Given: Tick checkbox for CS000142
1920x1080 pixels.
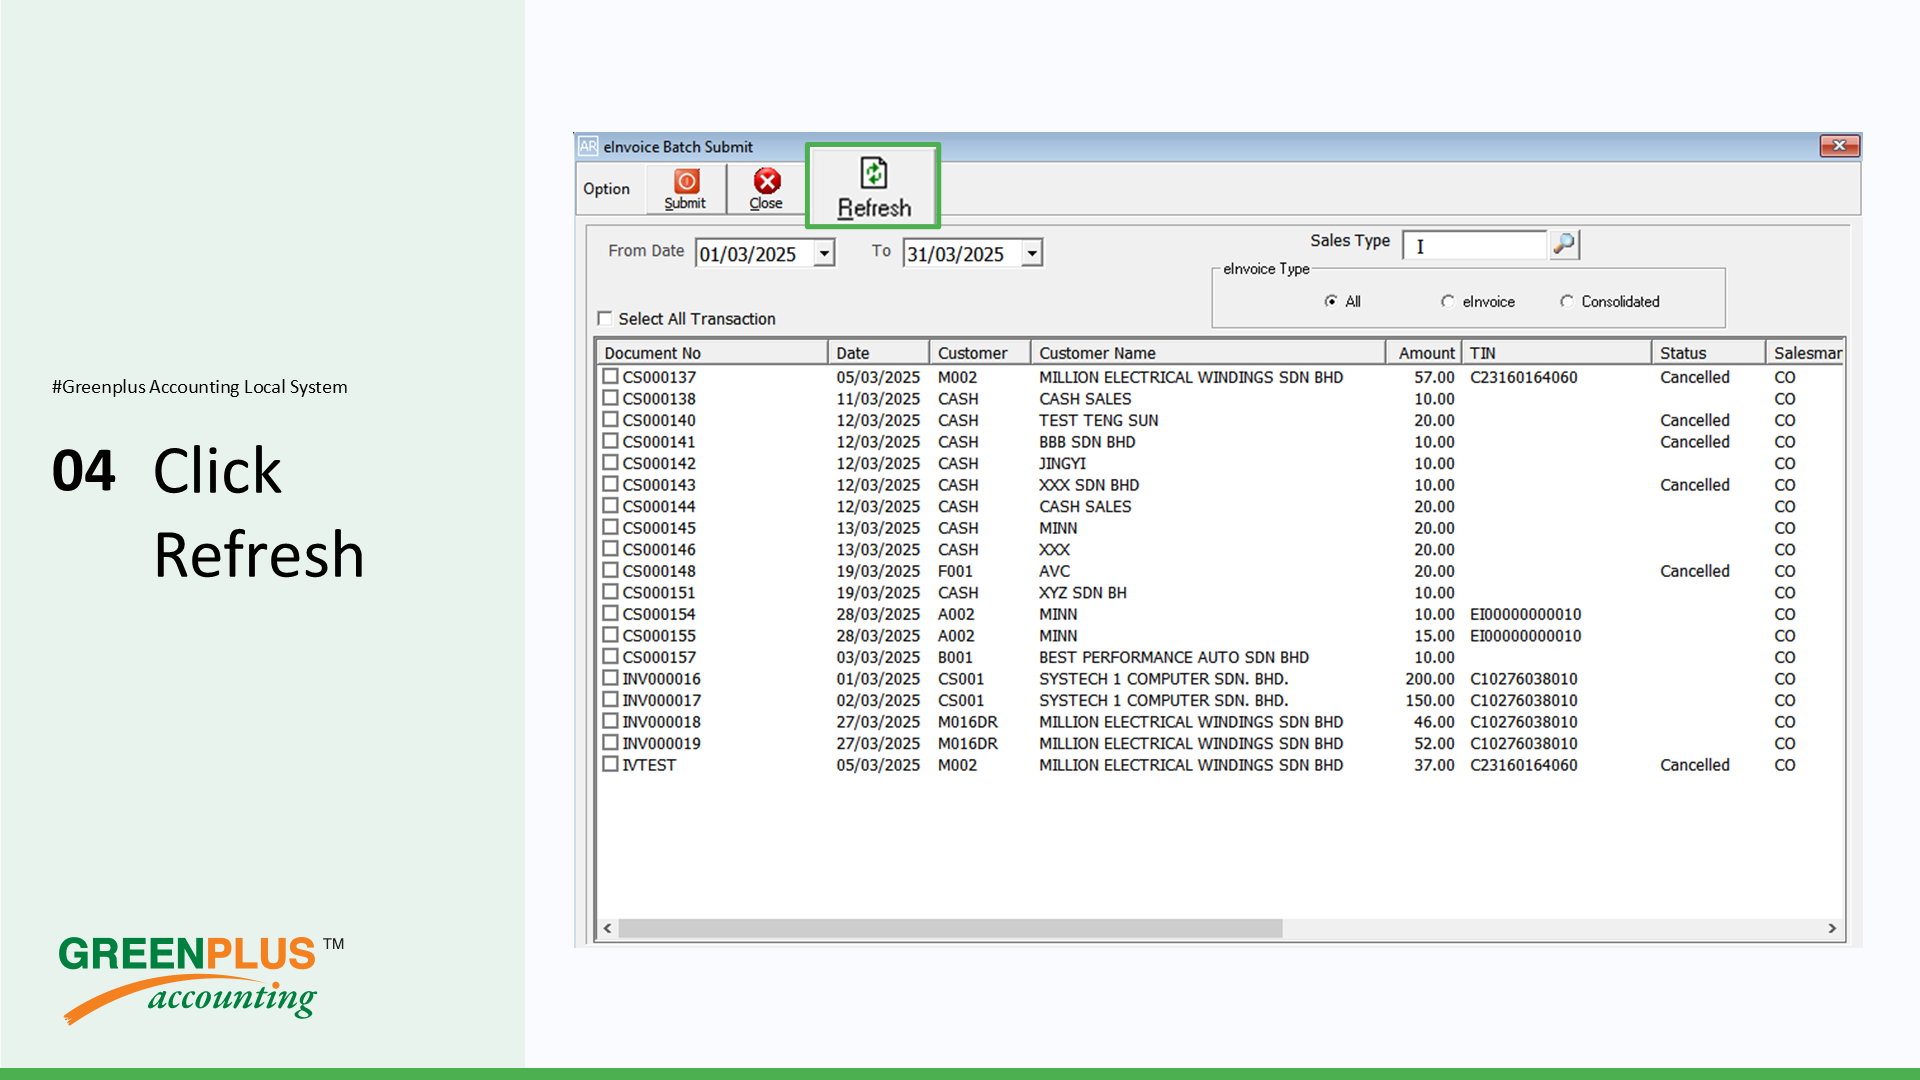Looking at the screenshot, I should pyautogui.click(x=610, y=462).
